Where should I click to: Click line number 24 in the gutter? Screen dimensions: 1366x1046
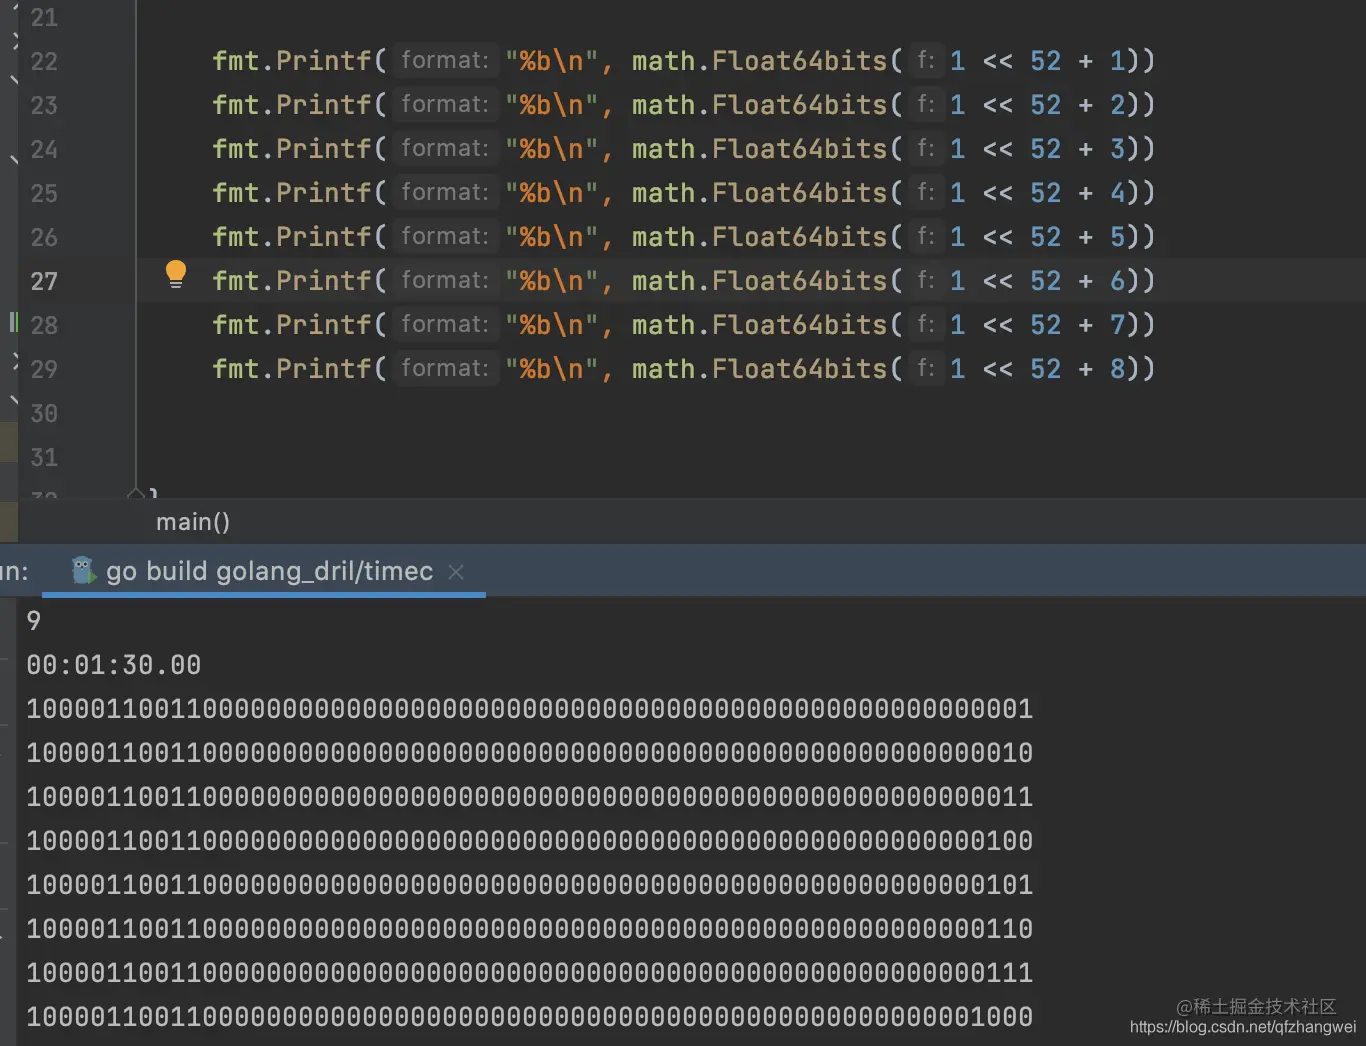point(44,150)
